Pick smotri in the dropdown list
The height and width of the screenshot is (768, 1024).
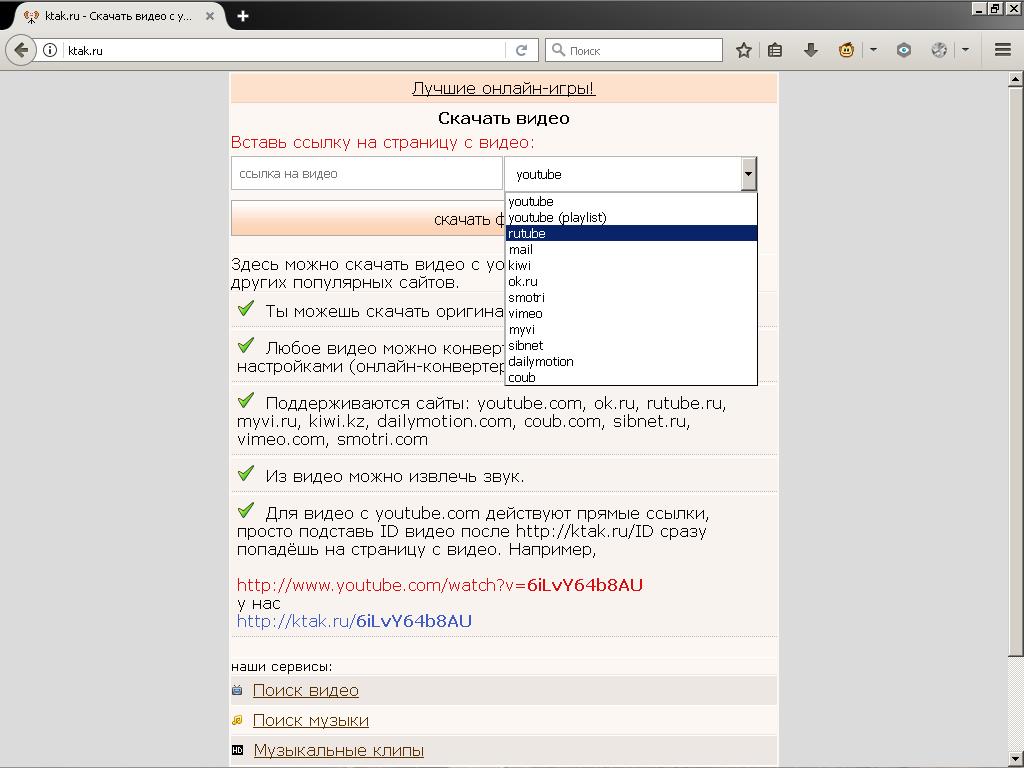point(632,297)
